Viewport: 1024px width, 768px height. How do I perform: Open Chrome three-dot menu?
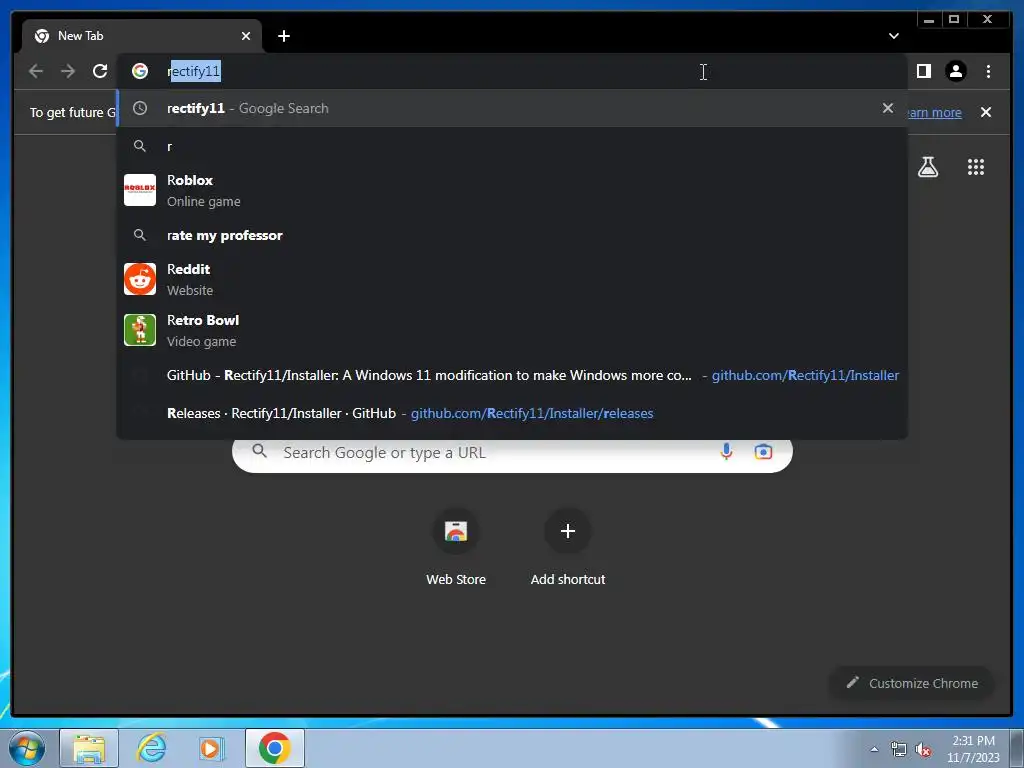tap(988, 71)
